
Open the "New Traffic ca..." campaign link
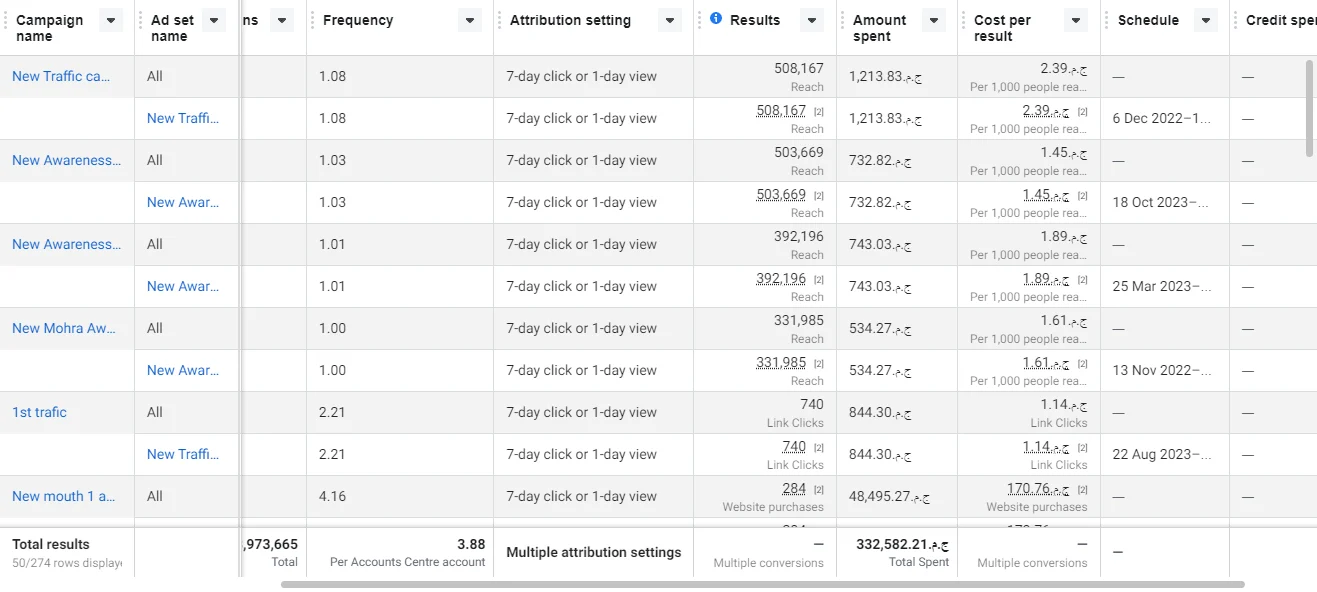[x=61, y=76]
